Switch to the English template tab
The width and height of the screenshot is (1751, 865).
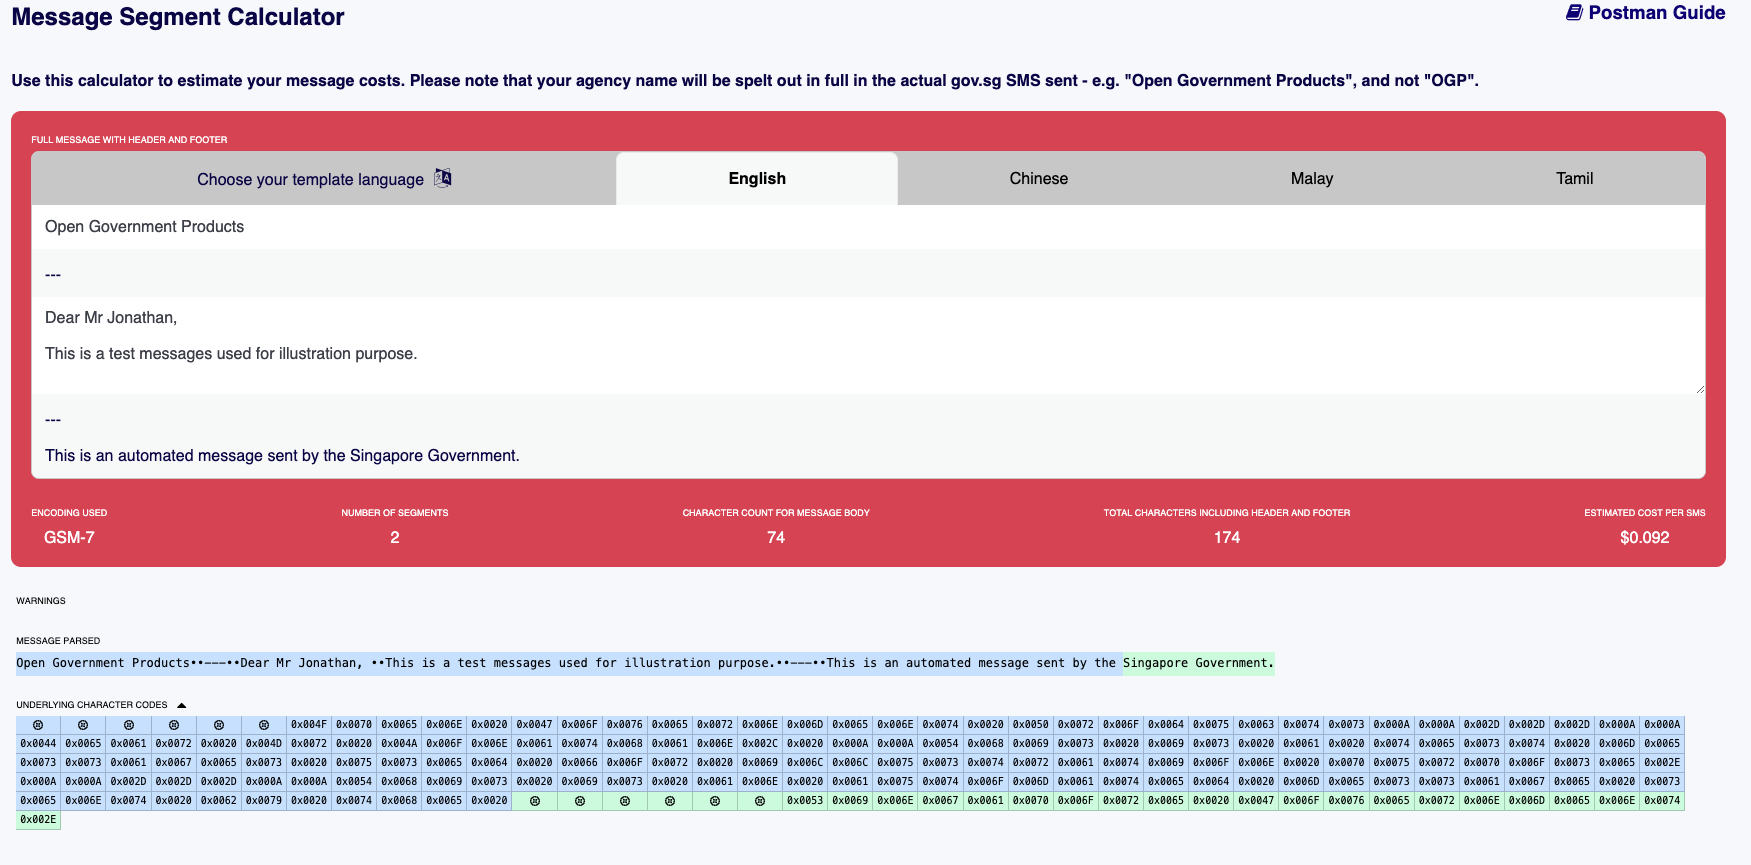click(756, 179)
